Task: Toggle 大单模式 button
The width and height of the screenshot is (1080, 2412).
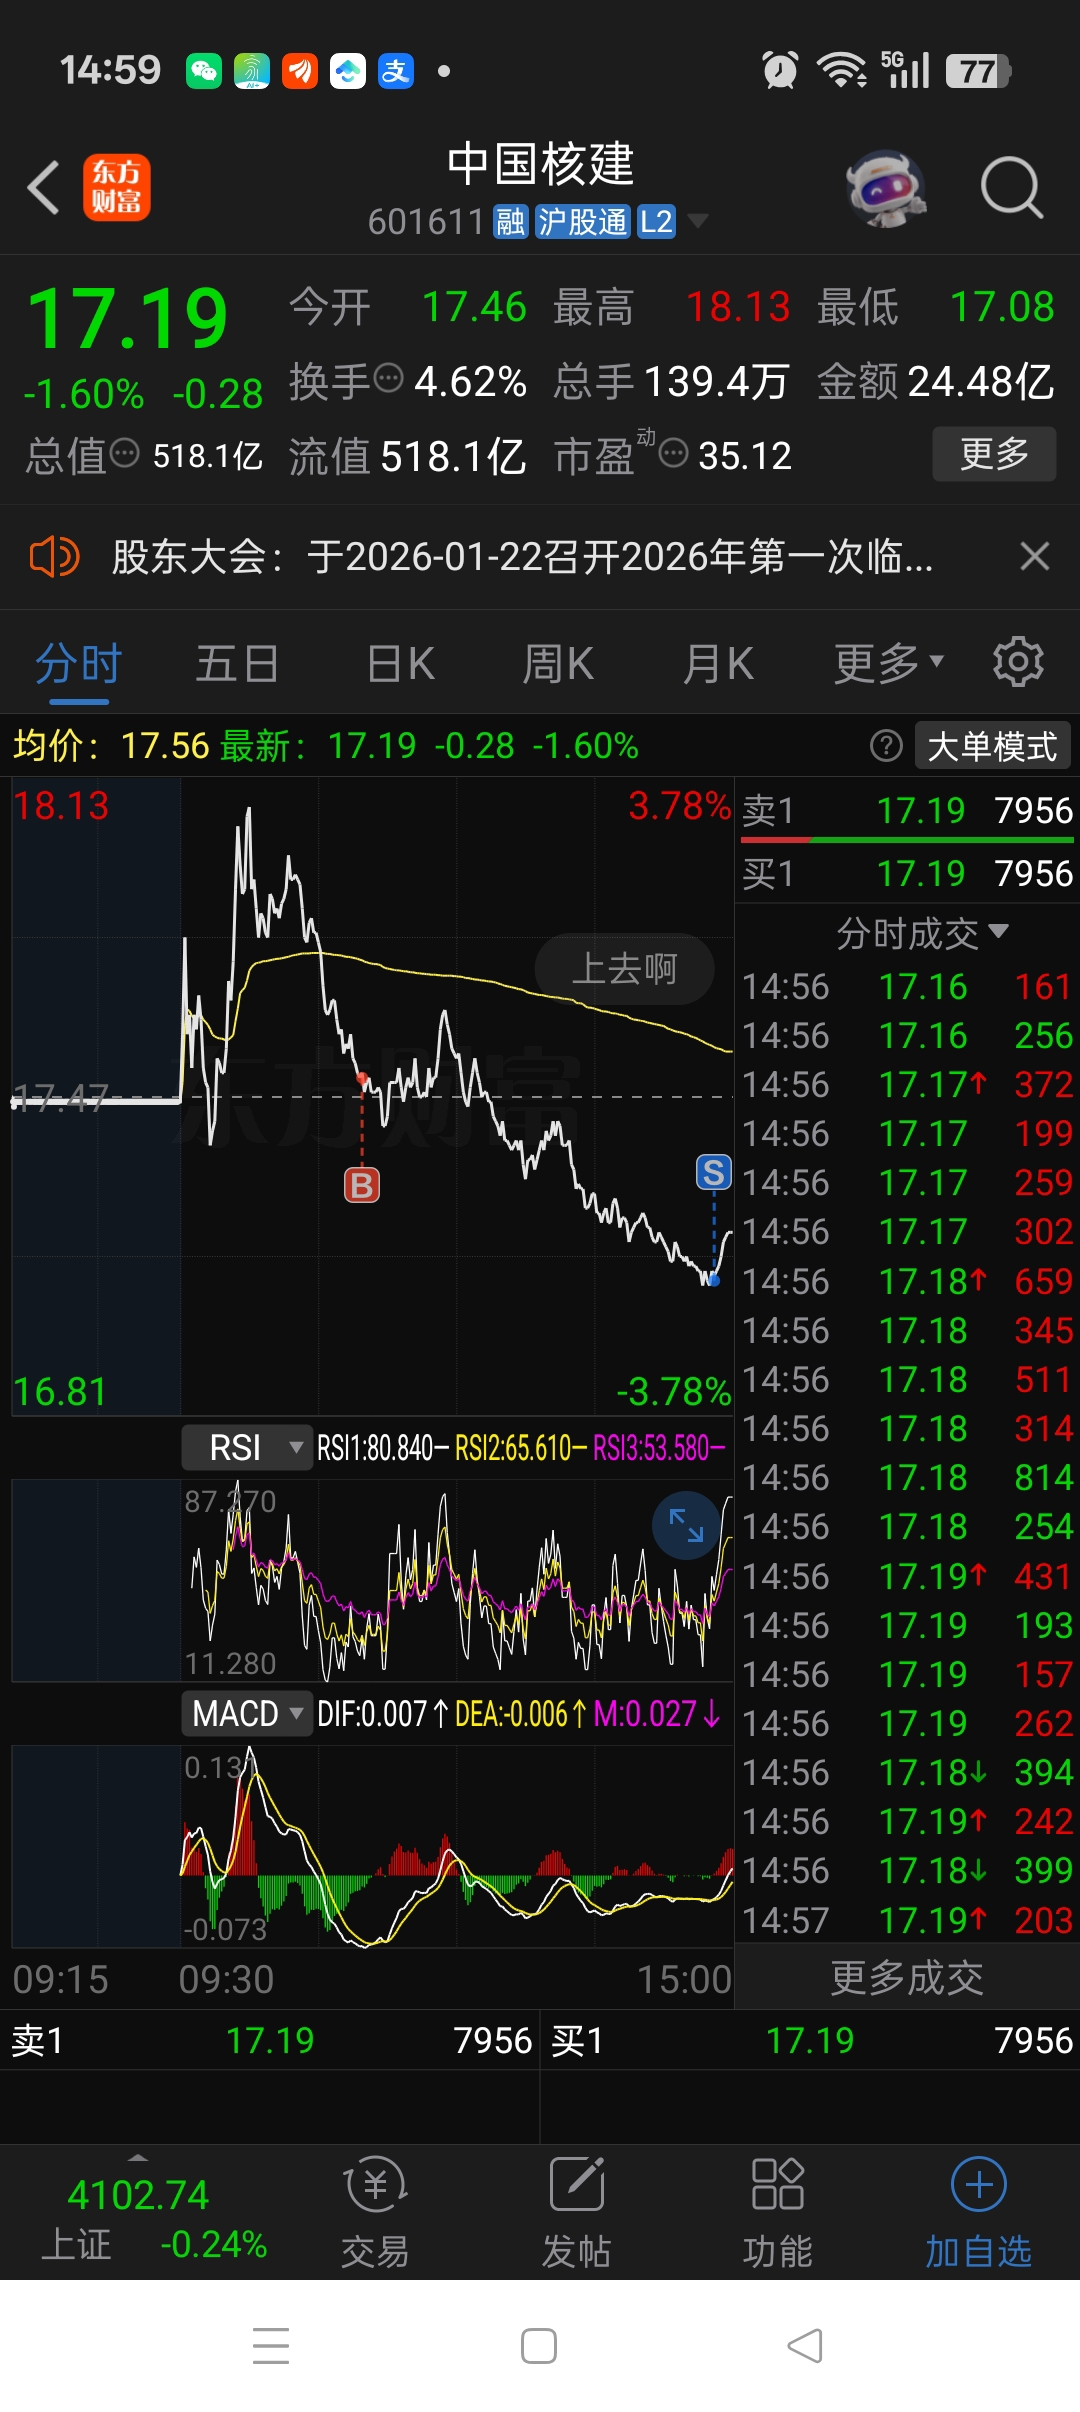Action: coord(992,746)
